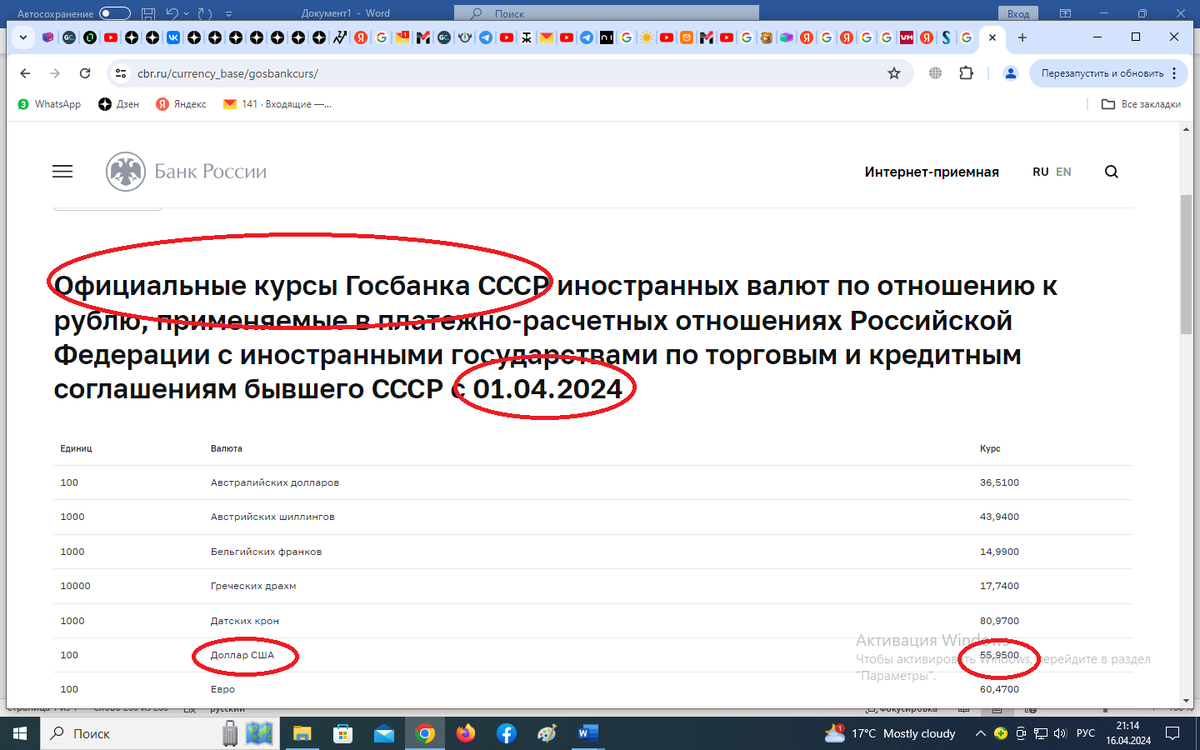Open the Дзен bookmark
The image size is (1200, 750).
click(x=119, y=104)
